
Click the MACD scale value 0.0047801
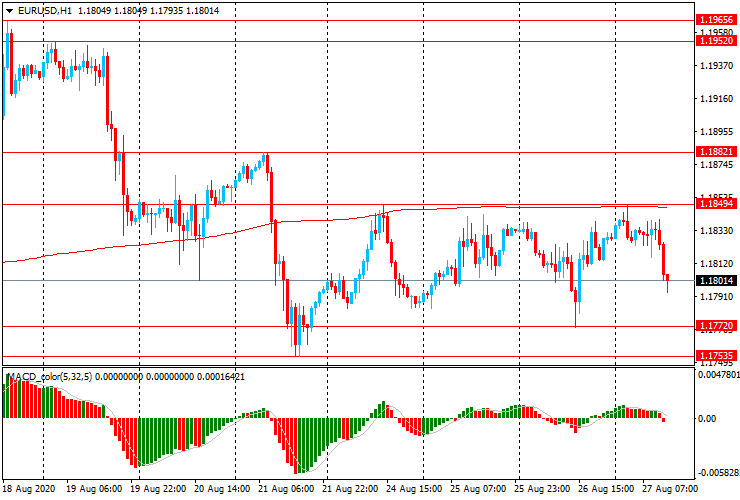[x=716, y=376]
